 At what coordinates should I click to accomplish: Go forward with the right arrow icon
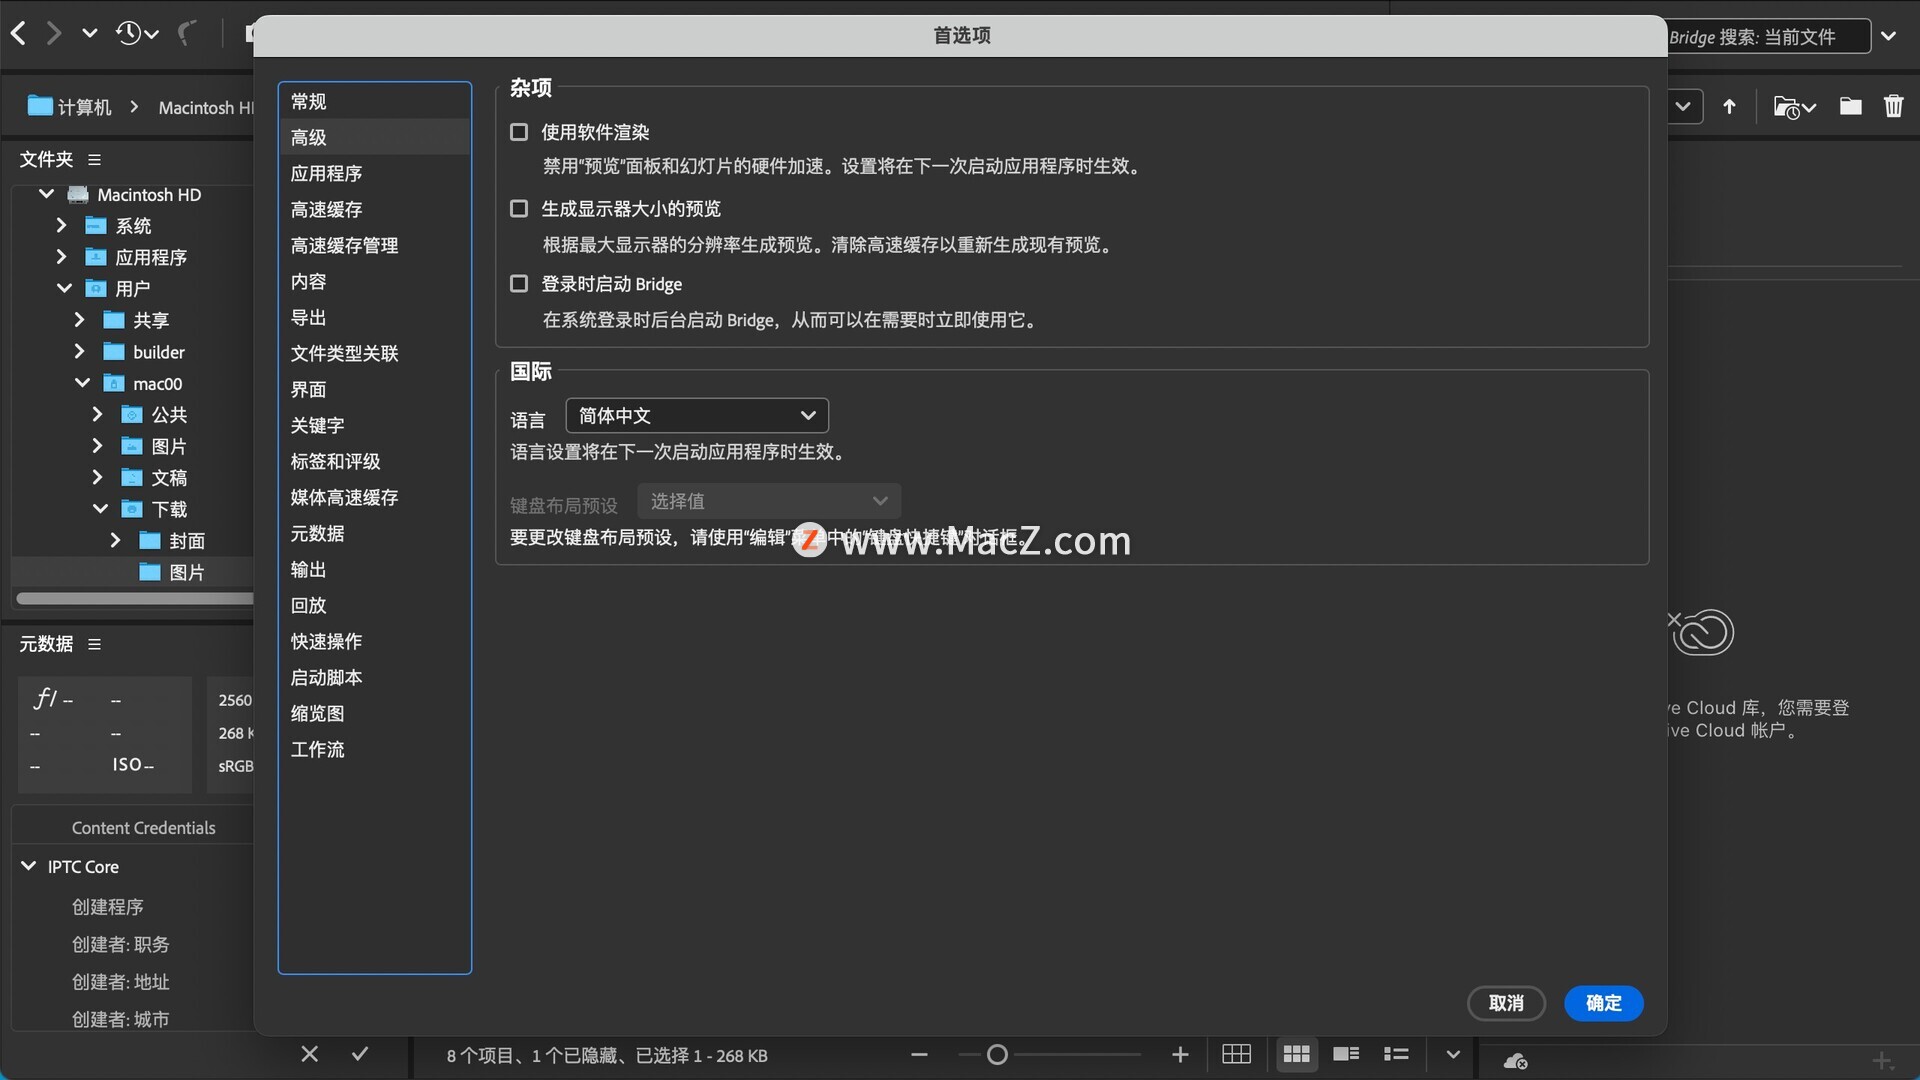pyautogui.click(x=54, y=34)
